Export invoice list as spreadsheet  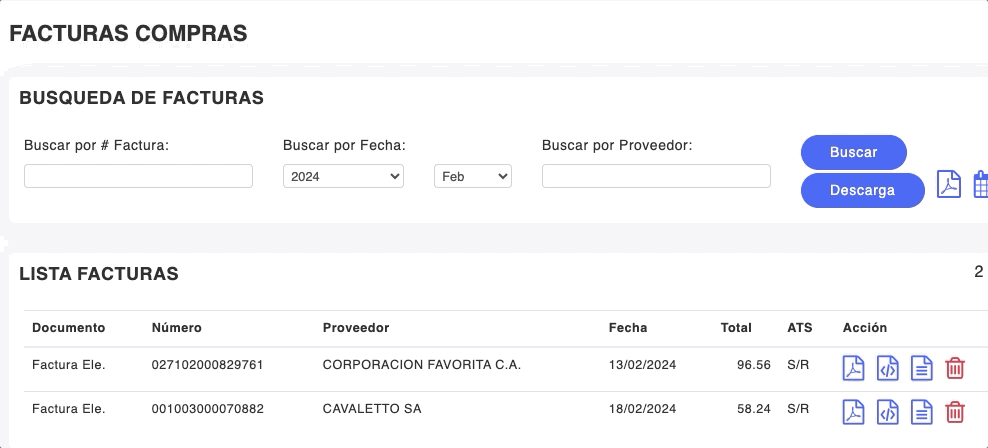click(981, 185)
